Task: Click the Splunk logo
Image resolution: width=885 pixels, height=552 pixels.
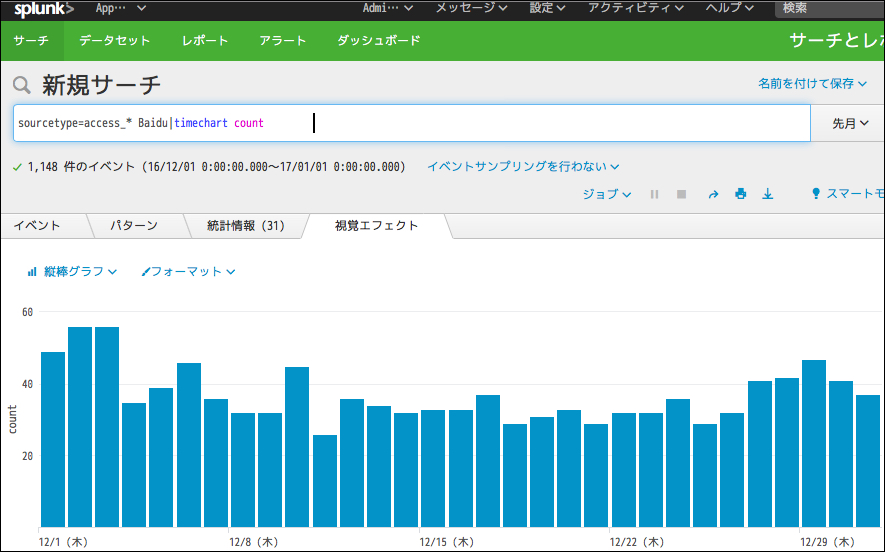Action: click(43, 9)
